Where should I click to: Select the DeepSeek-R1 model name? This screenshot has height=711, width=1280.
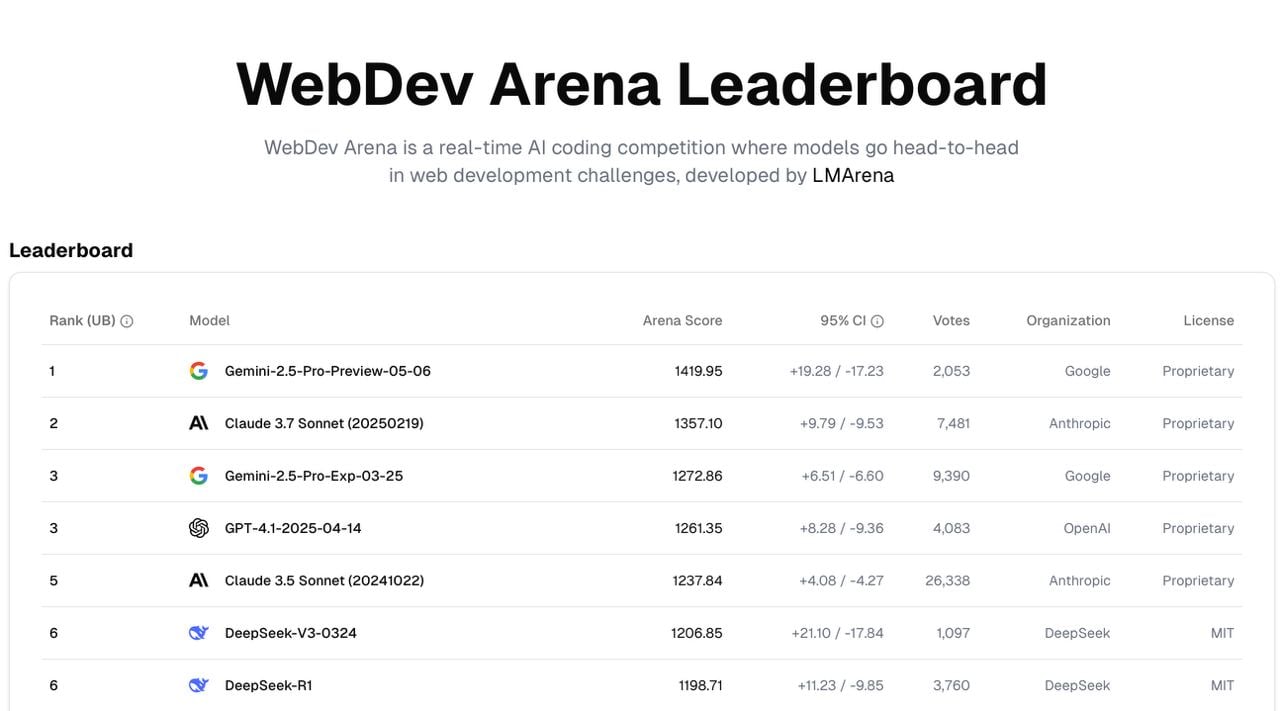[x=269, y=685]
